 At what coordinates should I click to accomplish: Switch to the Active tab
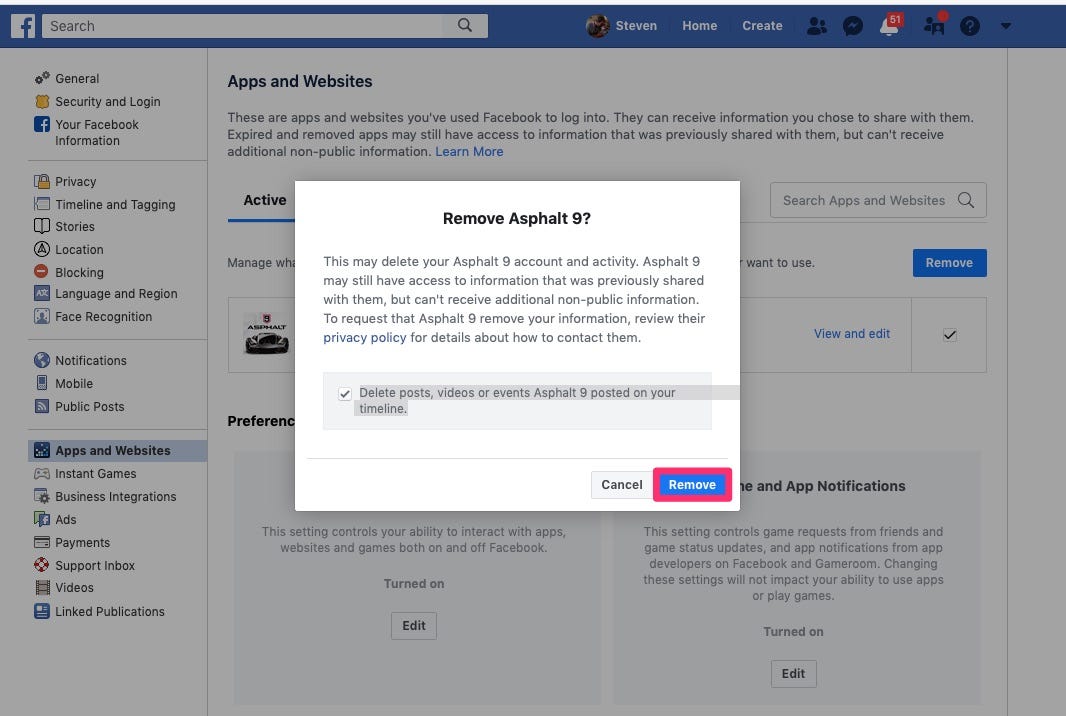tap(264, 200)
